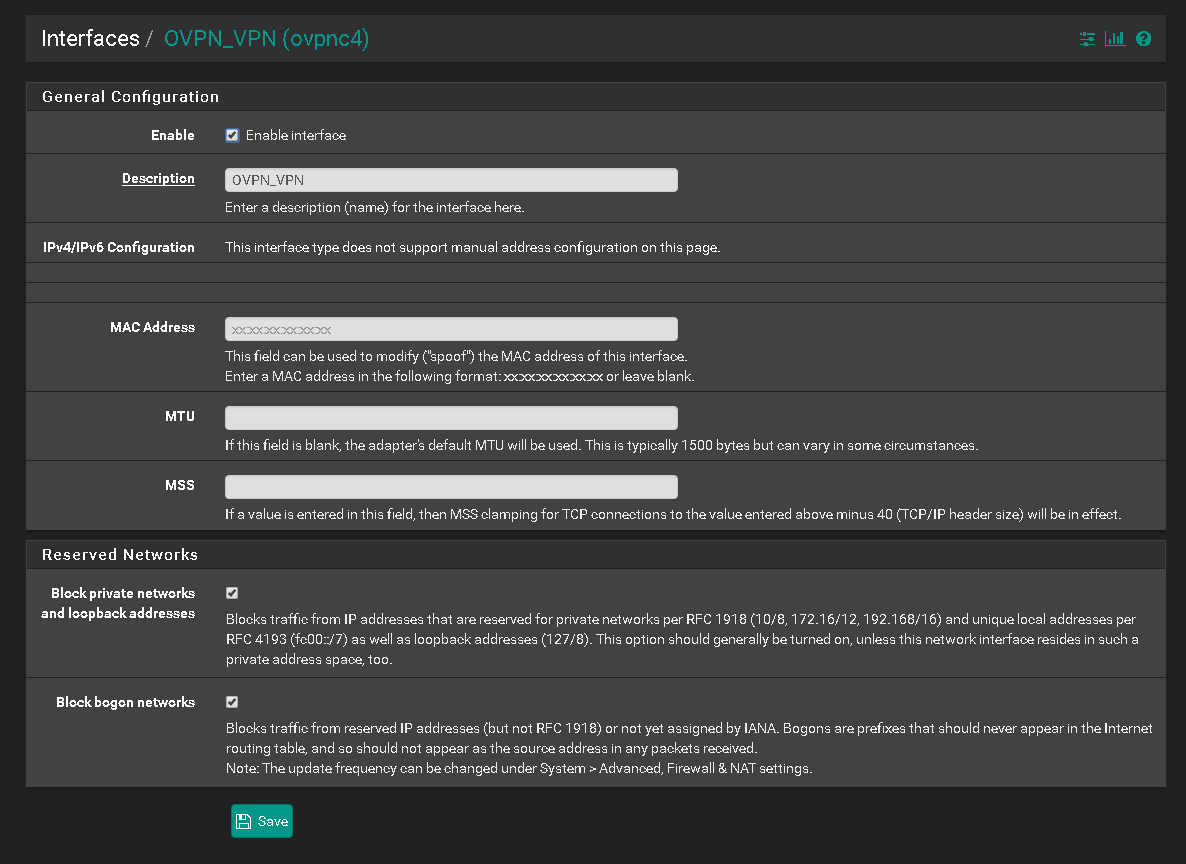Open the related settings sliders icon
This screenshot has width=1186, height=864.
click(1087, 39)
